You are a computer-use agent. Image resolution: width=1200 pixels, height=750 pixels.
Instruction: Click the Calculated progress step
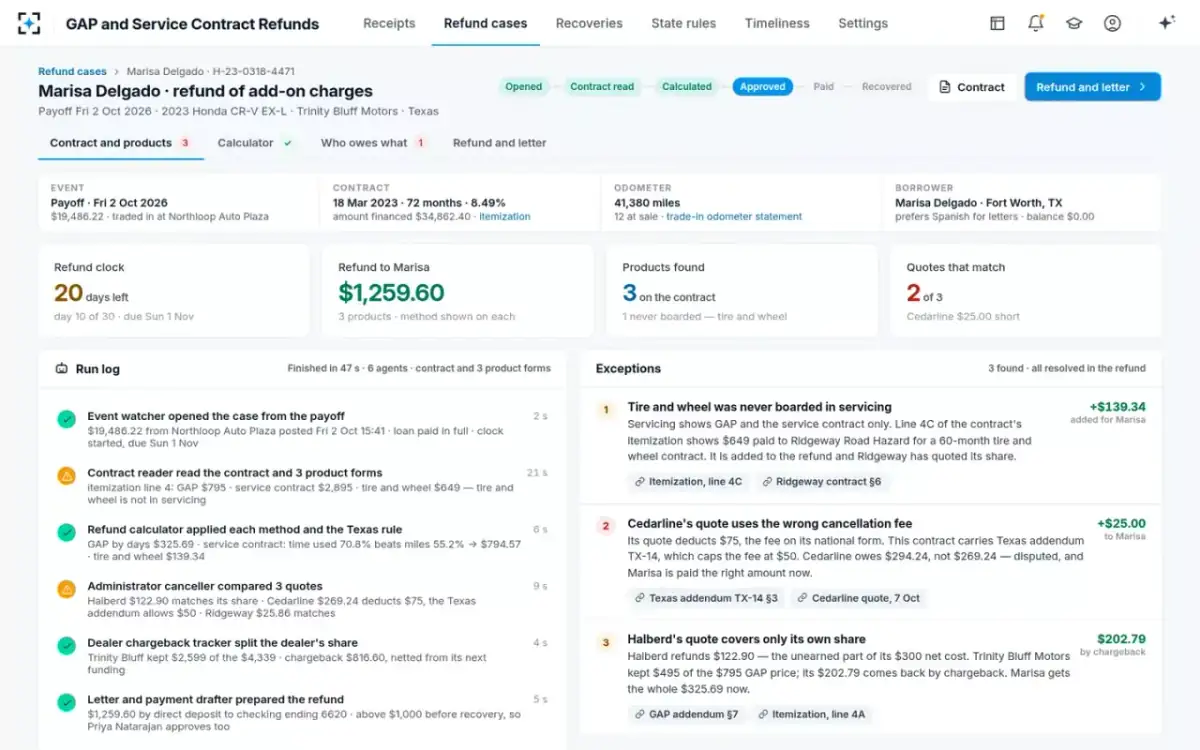687,87
